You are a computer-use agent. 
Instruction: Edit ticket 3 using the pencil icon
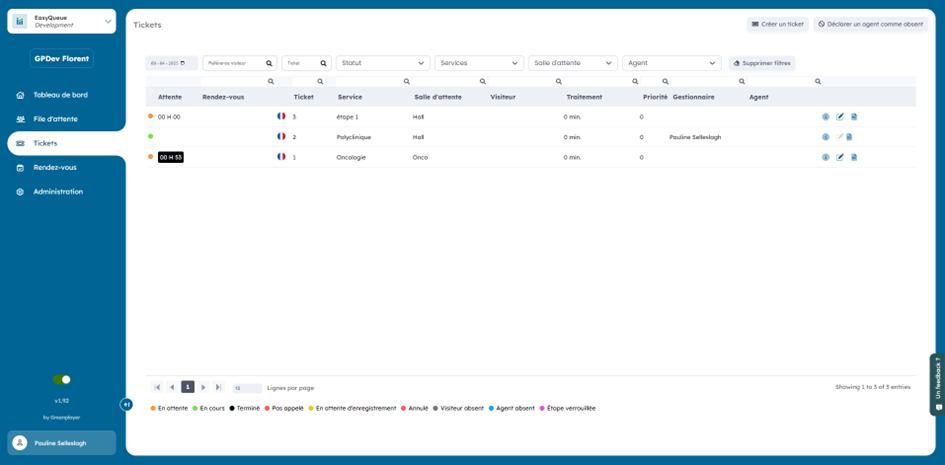(840, 117)
